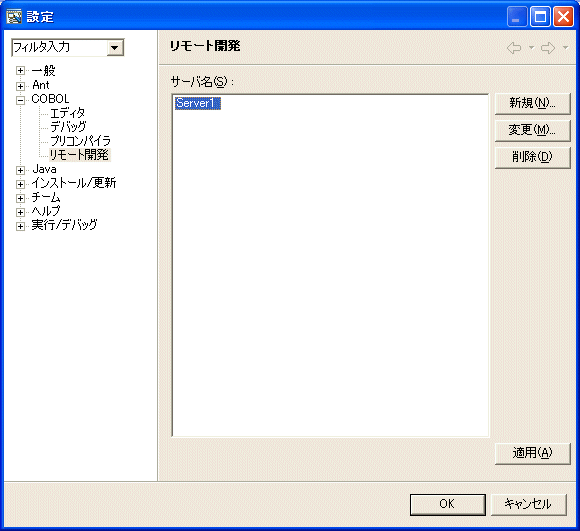580x531 pixels.
Task: Select the 実行/デバッグ category
Action: point(64,225)
